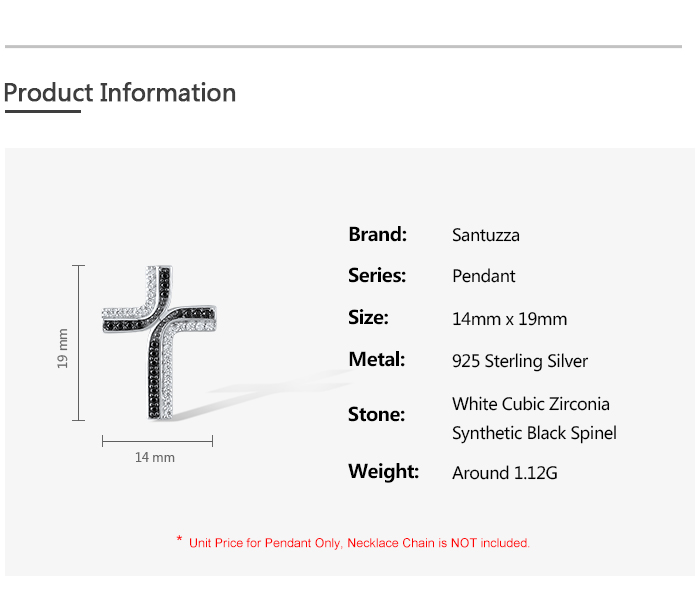
Task: Click the Around 1.12G weight value
Action: (504, 473)
